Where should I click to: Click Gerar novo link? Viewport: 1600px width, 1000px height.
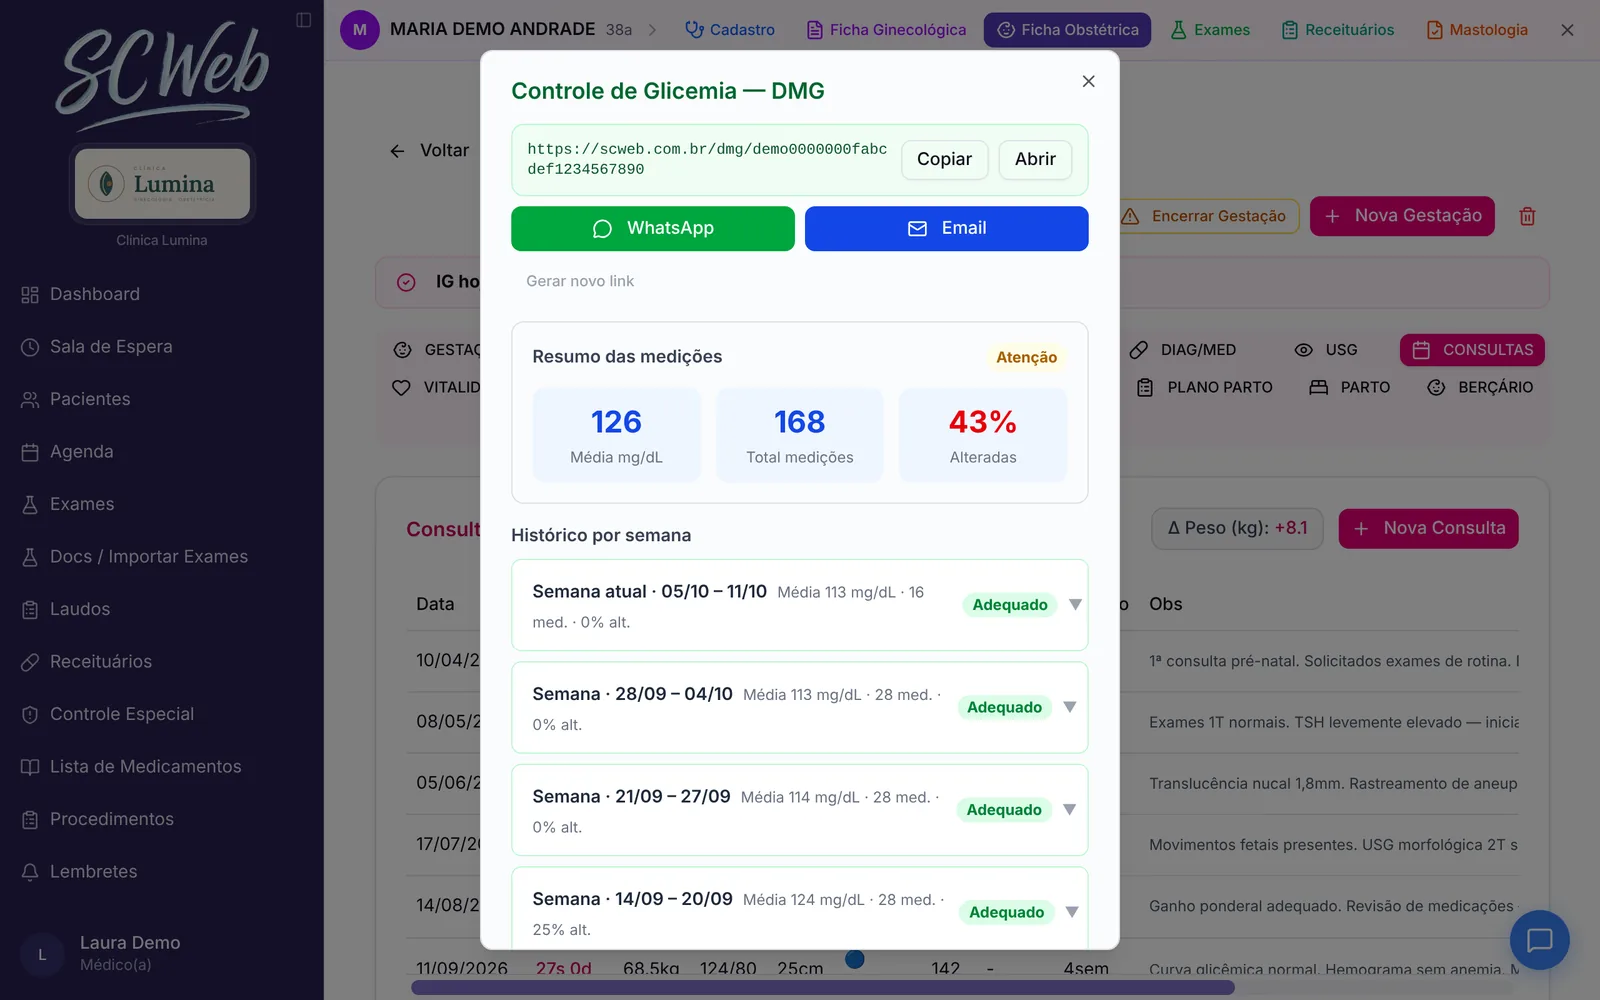580,281
